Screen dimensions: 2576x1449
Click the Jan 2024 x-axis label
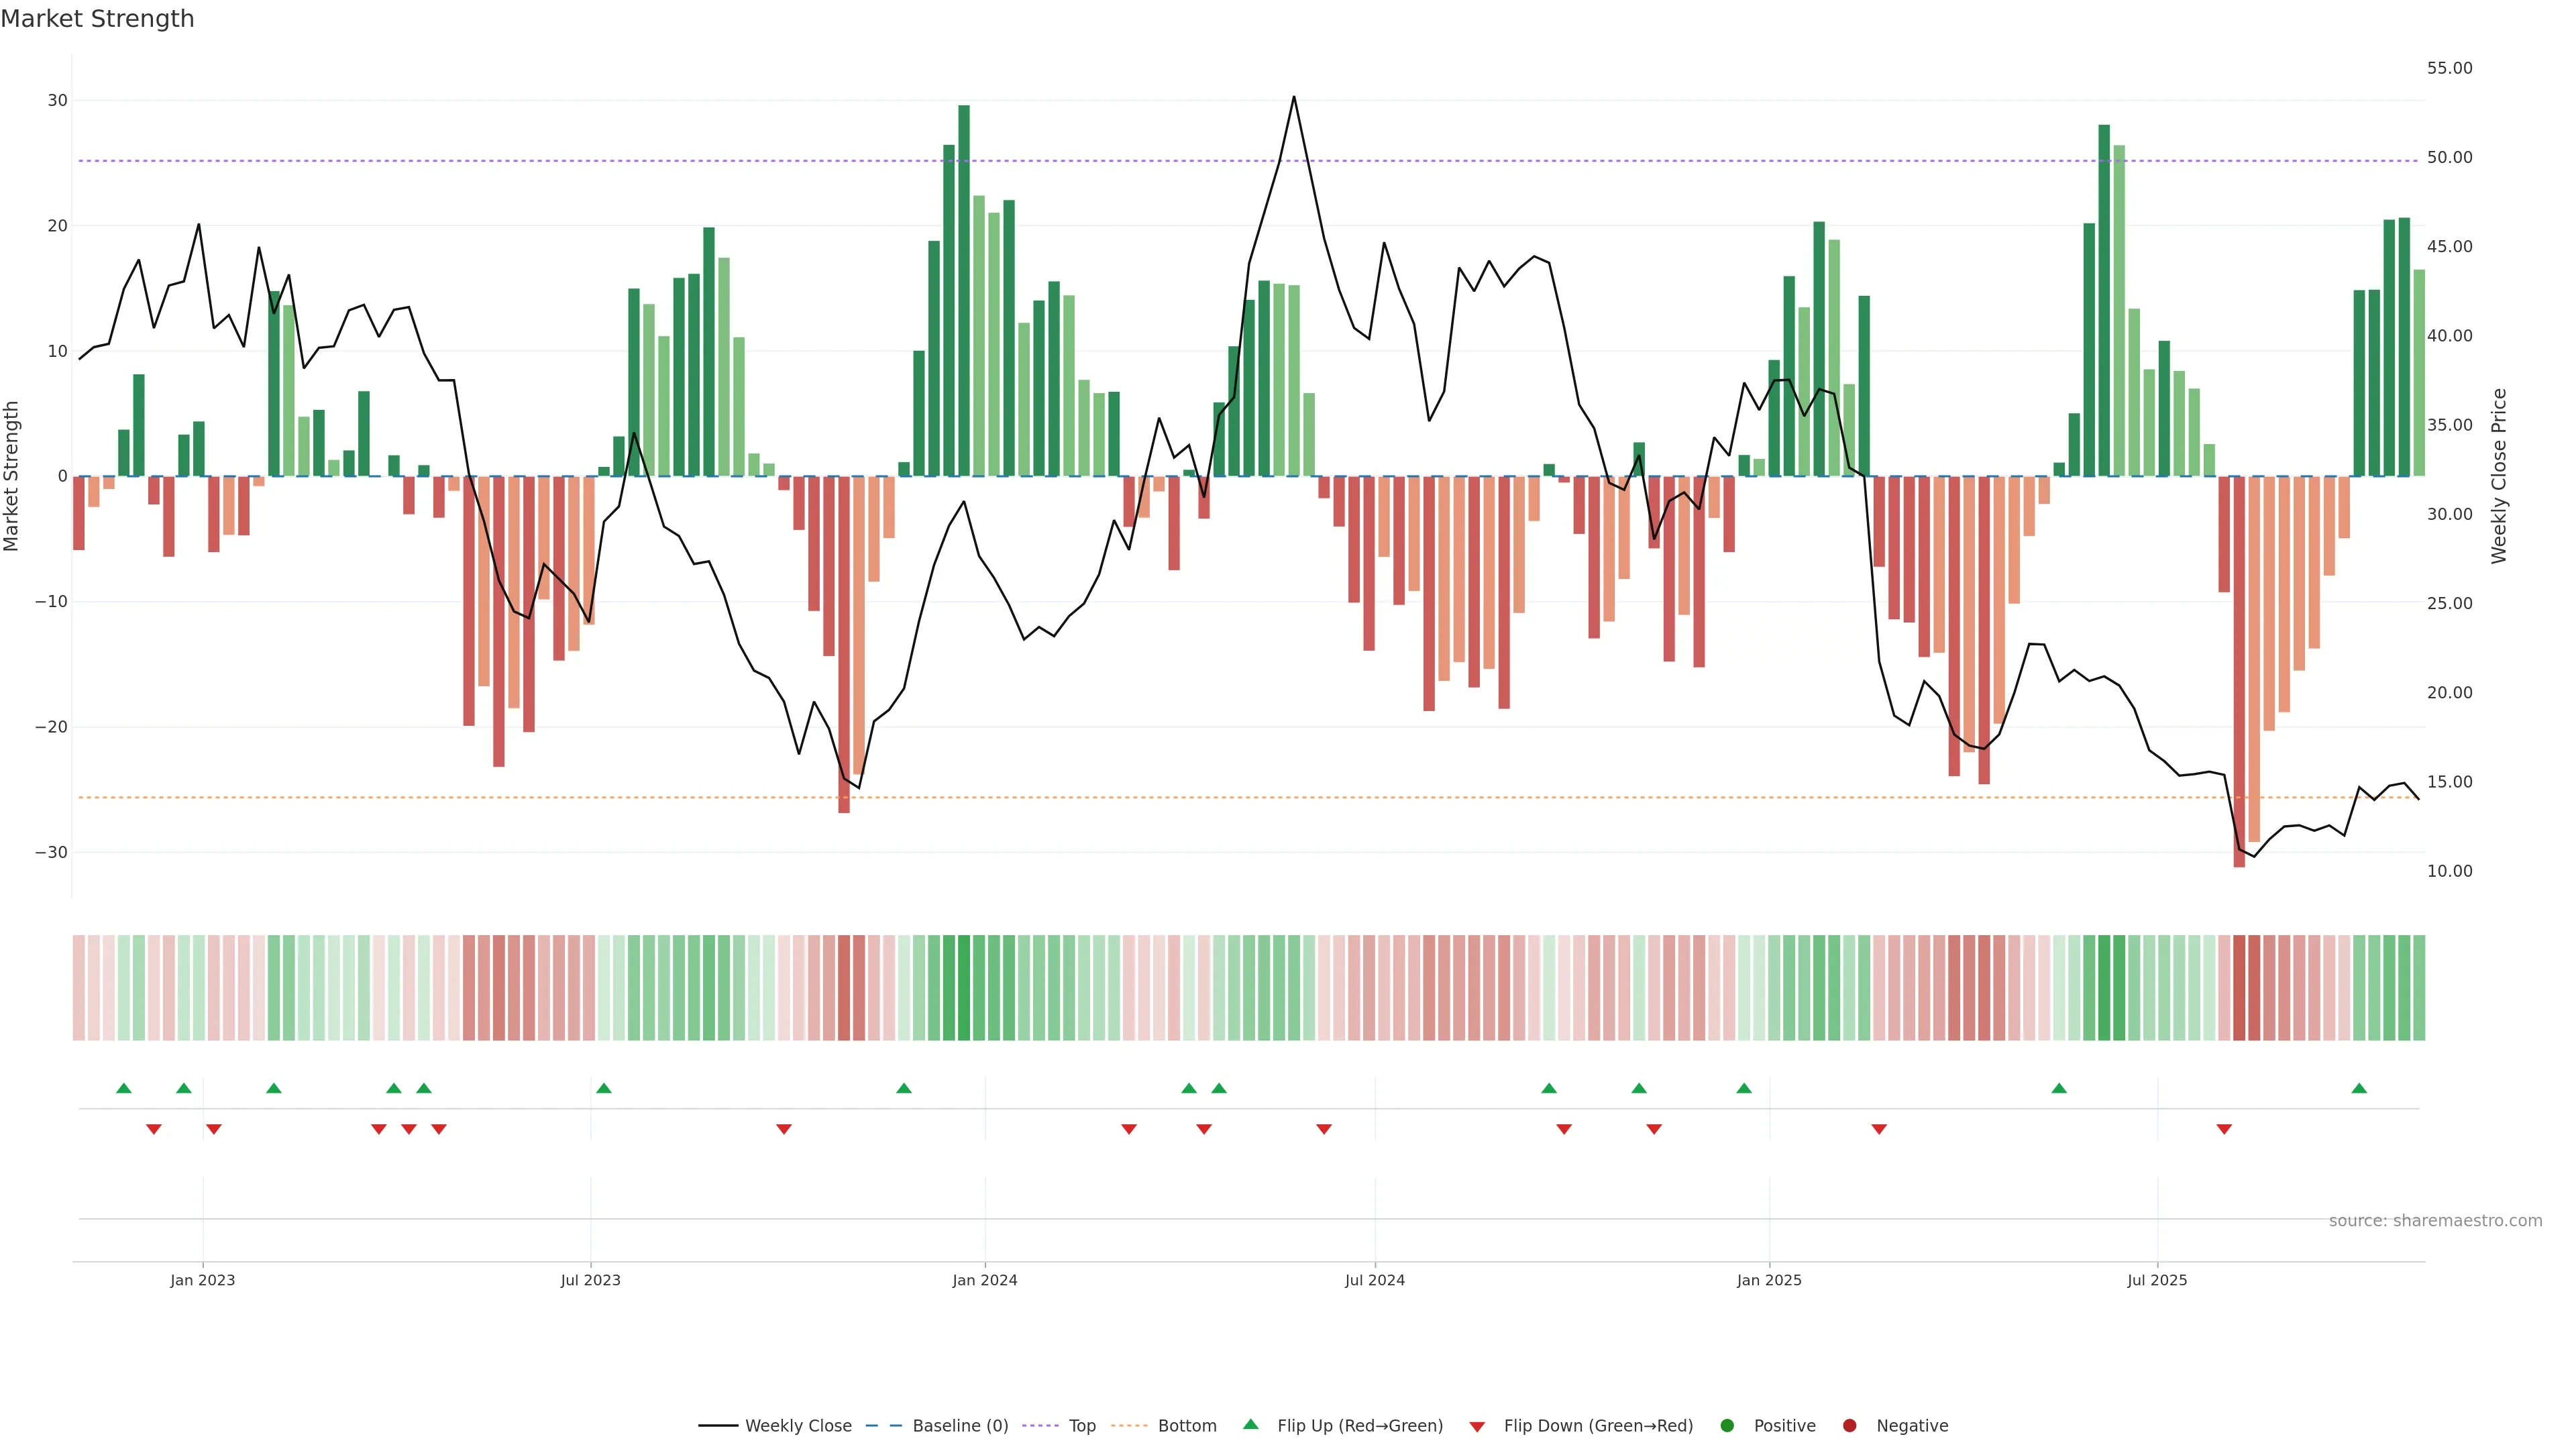point(985,1280)
